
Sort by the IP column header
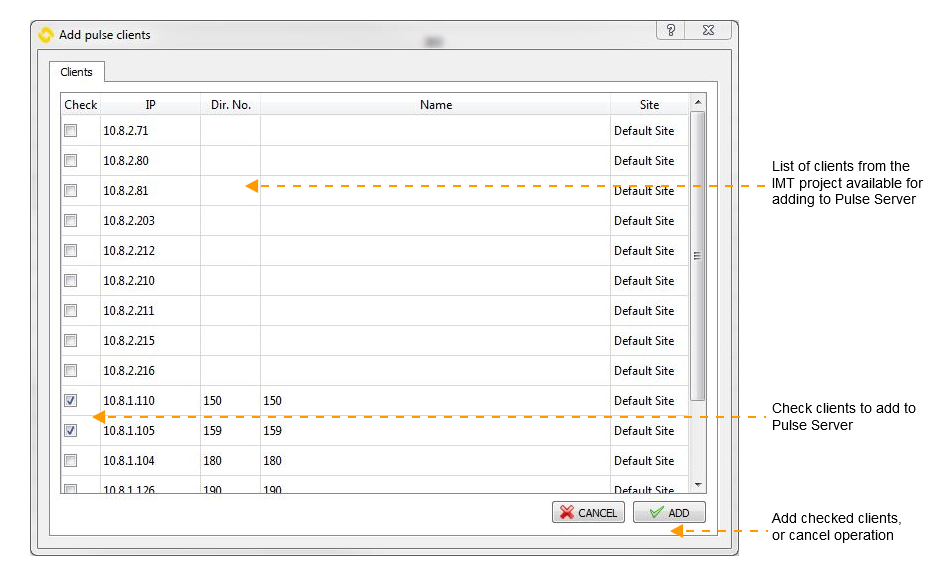[150, 105]
